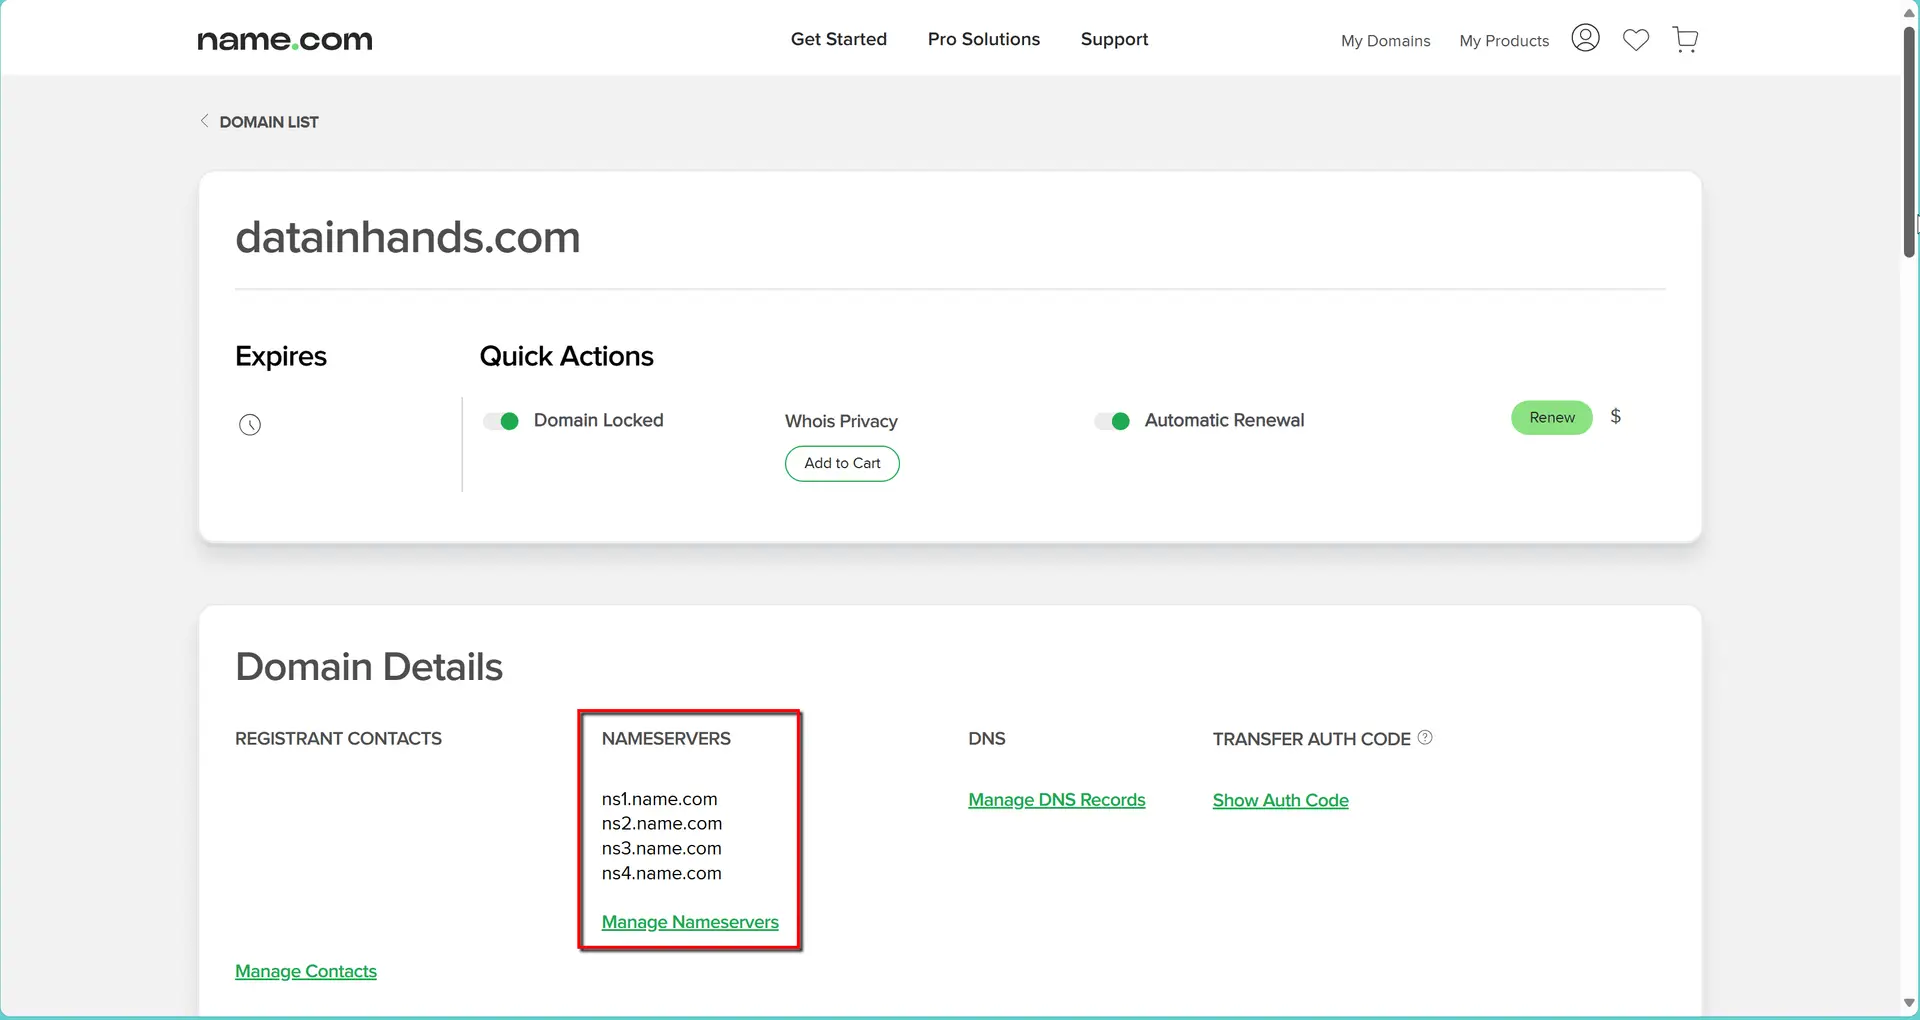The height and width of the screenshot is (1020, 1920).
Task: Click Show Auth Code
Action: [1280, 800]
